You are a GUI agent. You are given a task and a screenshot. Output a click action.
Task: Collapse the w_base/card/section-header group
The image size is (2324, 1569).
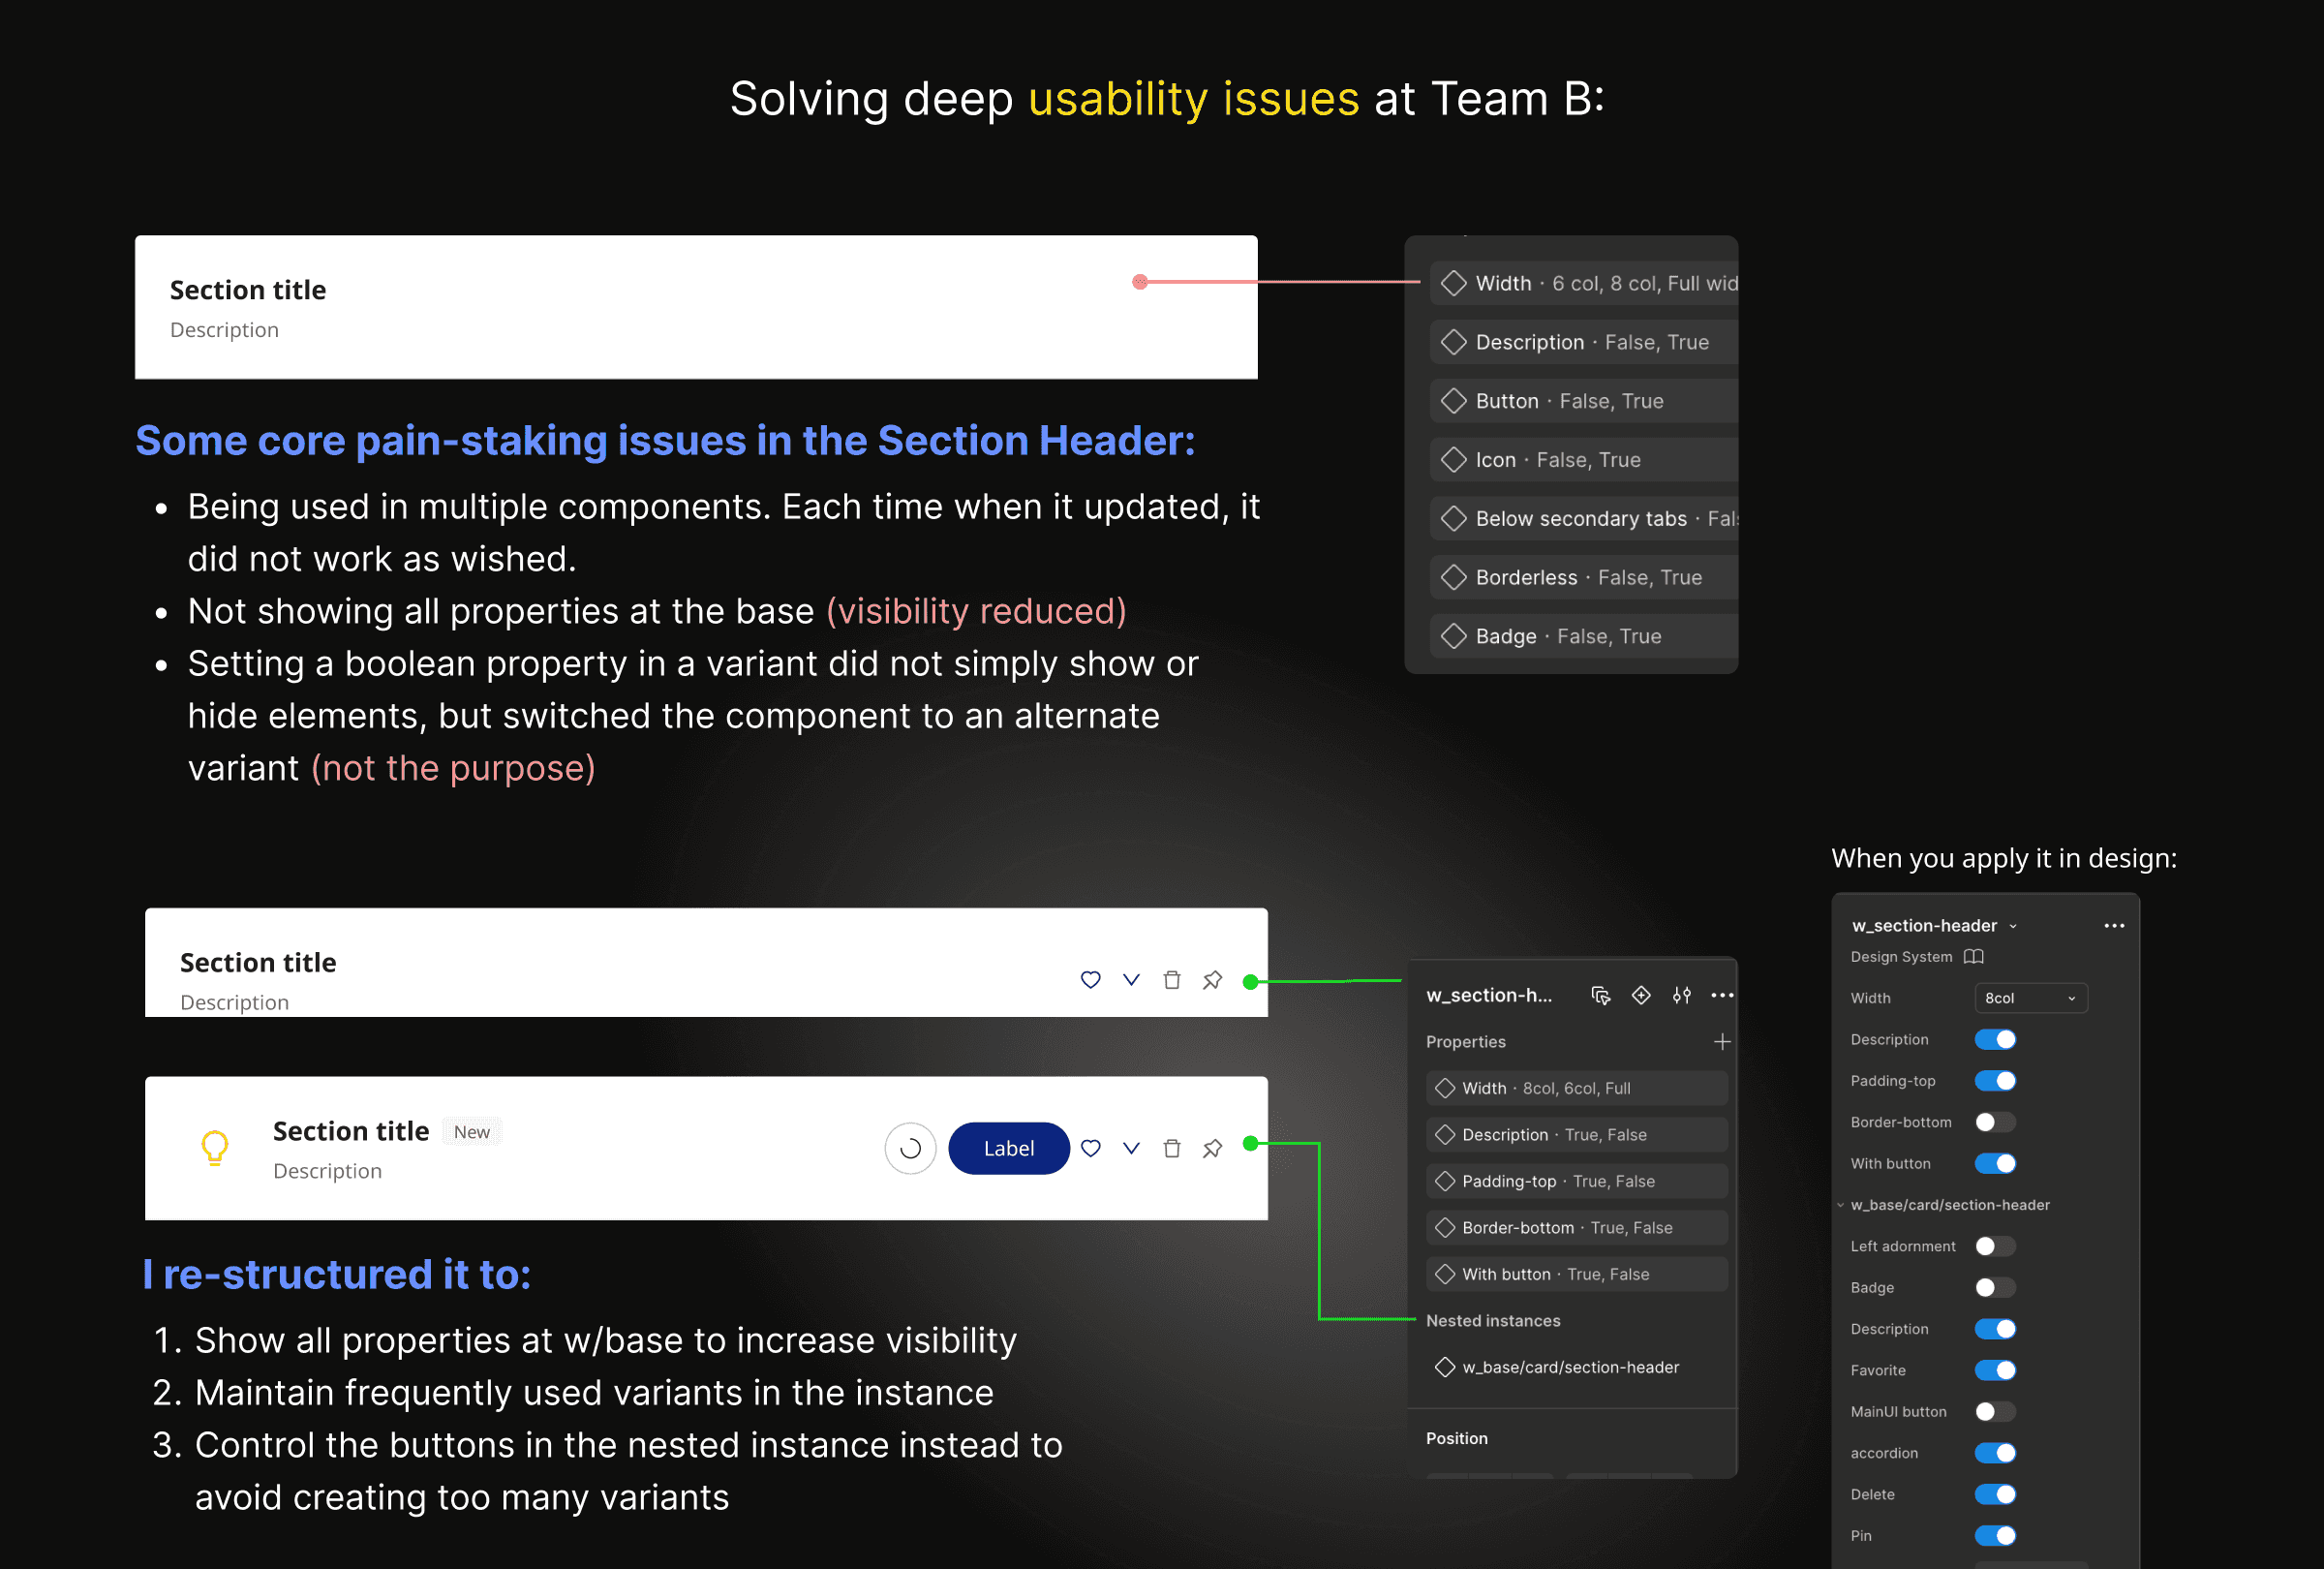point(1840,1205)
